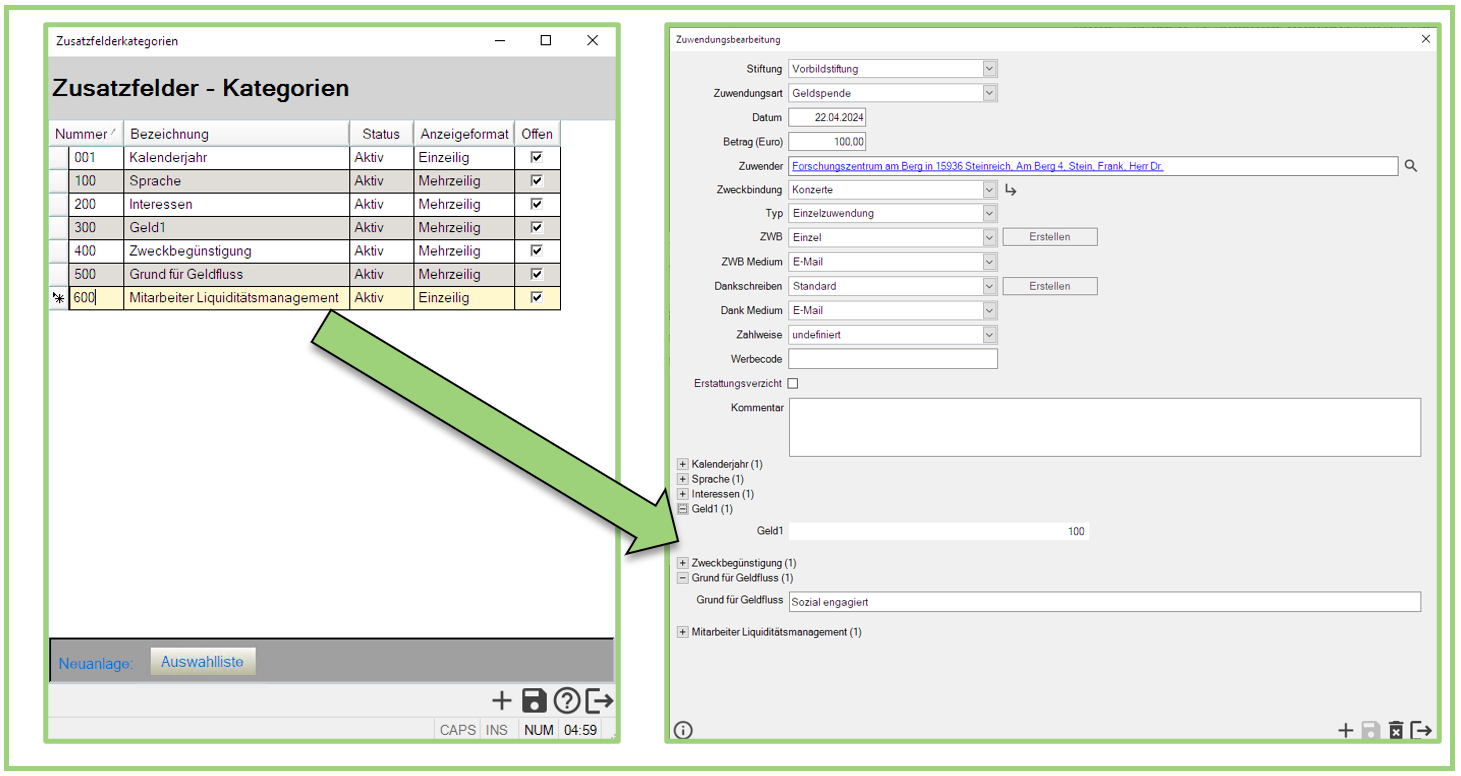
Task: Click into the Werbecode input field
Action: (892, 359)
